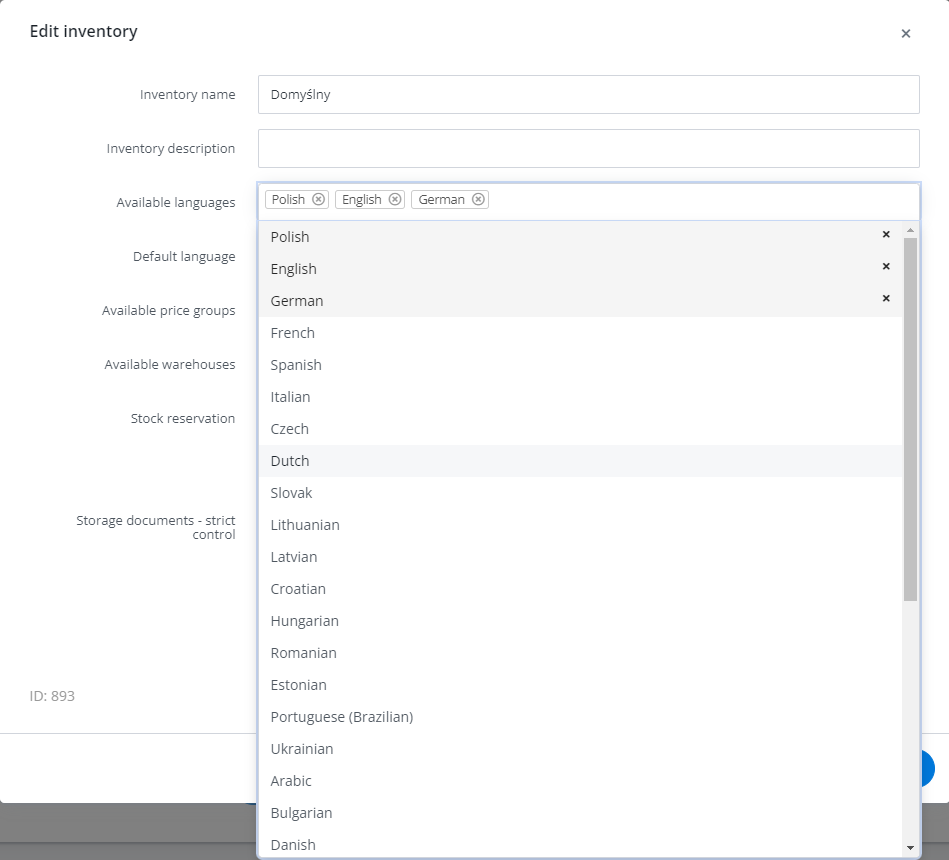
Task: Click Storage documents - strict control label
Action: click(156, 527)
